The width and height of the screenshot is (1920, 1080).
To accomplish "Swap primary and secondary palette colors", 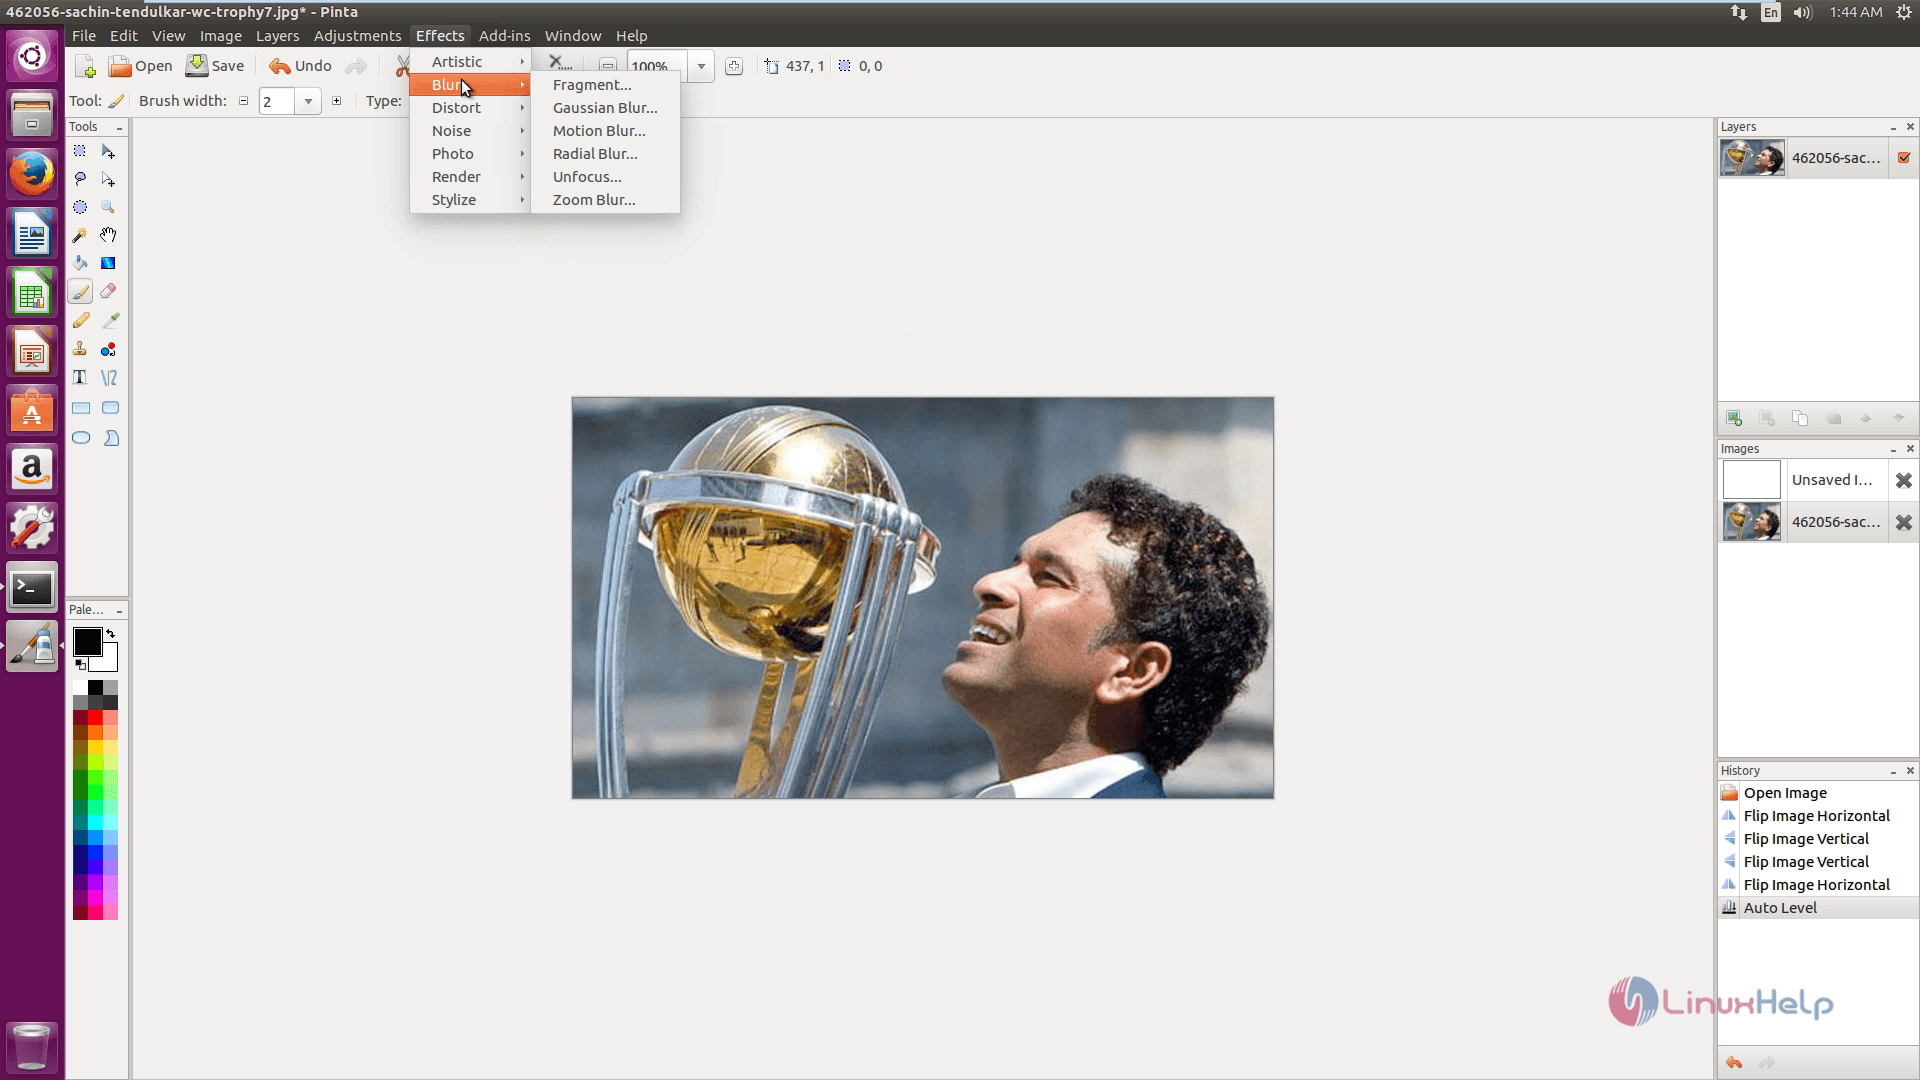I will click(x=110, y=634).
